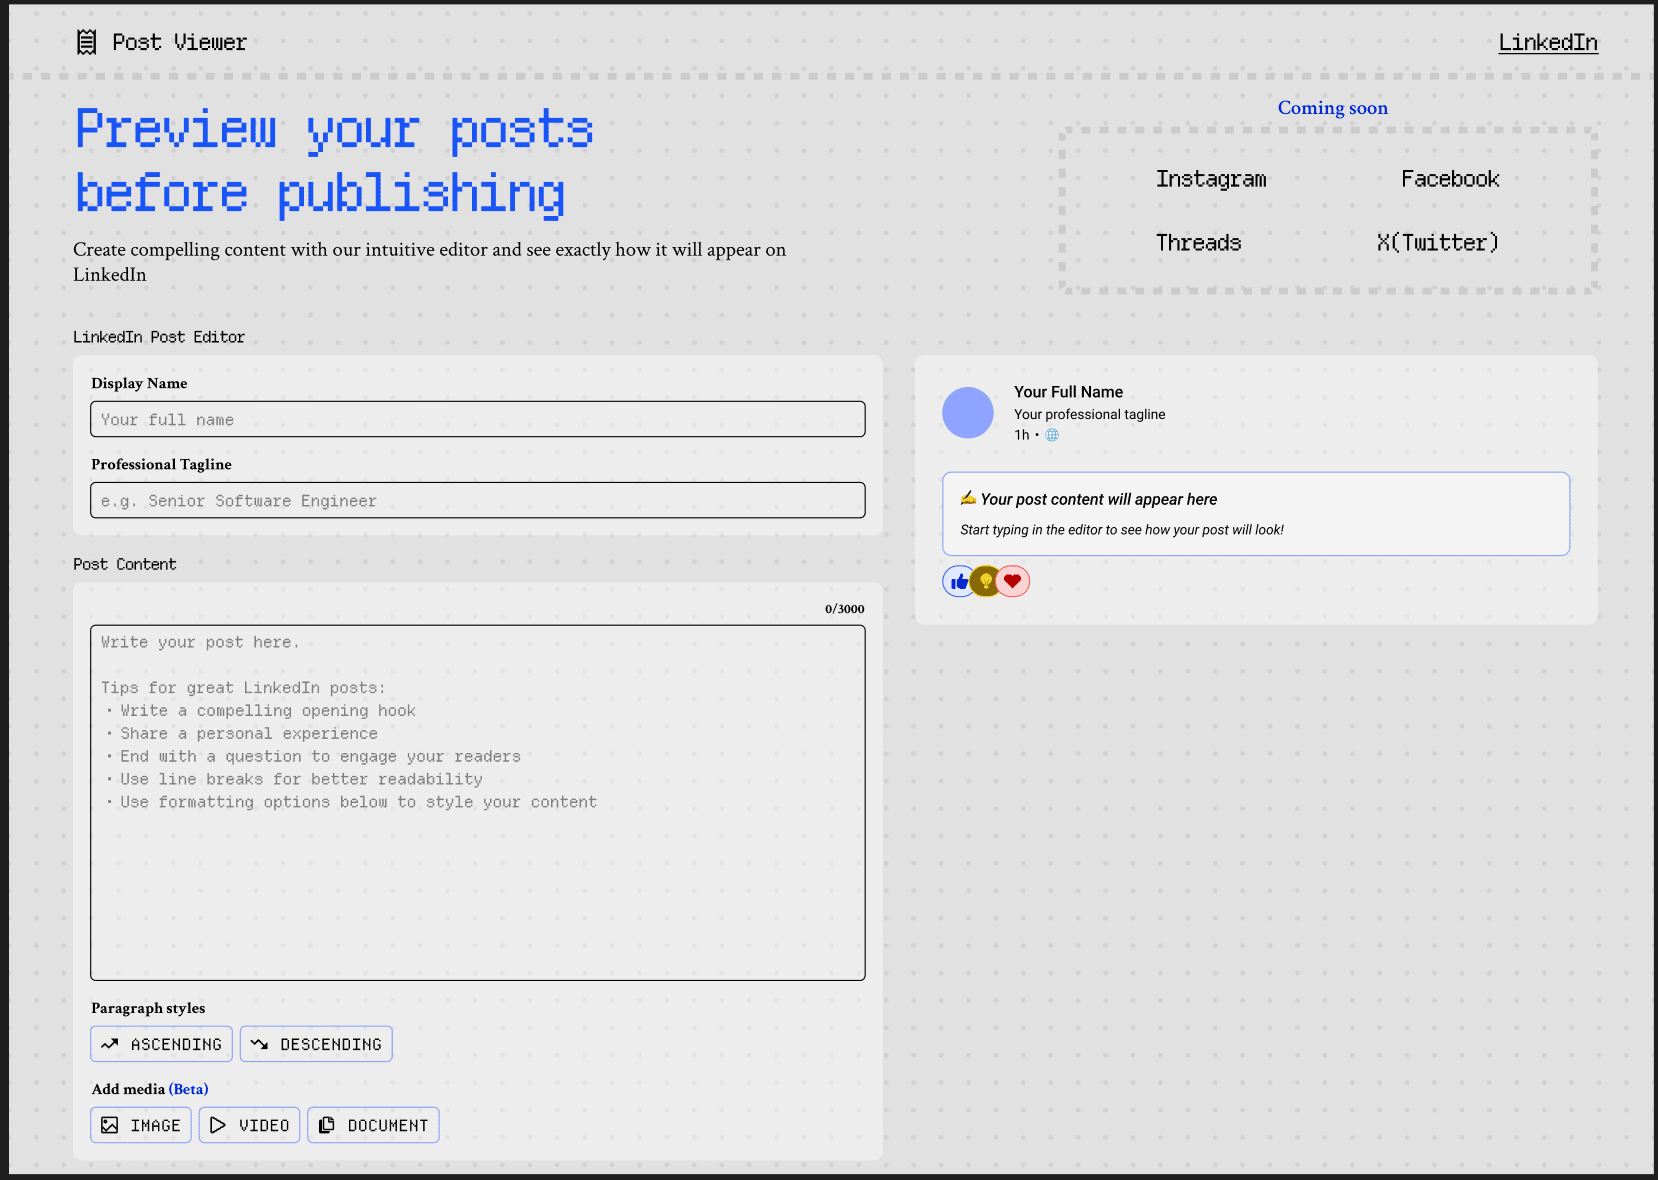Click the thumbs-up like reaction icon

point(959,581)
